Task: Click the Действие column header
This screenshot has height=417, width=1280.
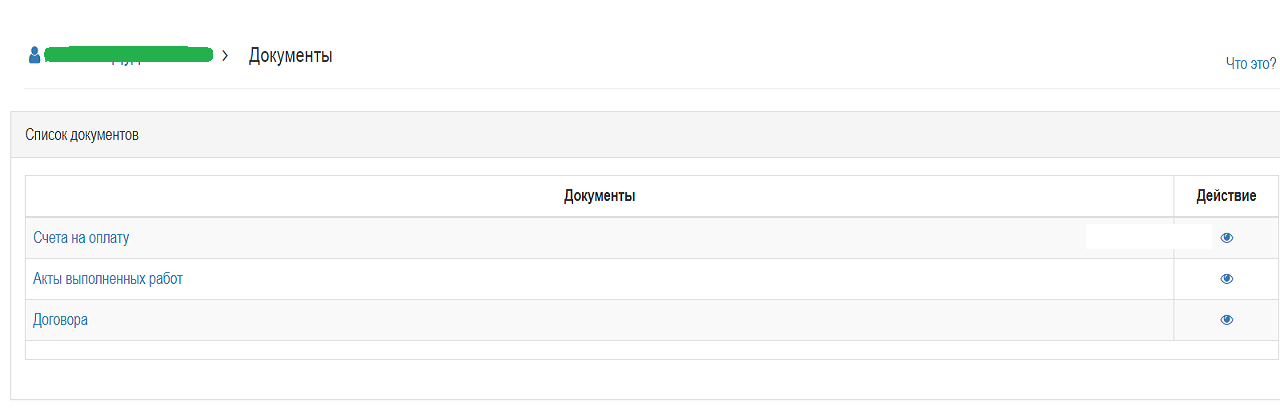Action: 1226,196
